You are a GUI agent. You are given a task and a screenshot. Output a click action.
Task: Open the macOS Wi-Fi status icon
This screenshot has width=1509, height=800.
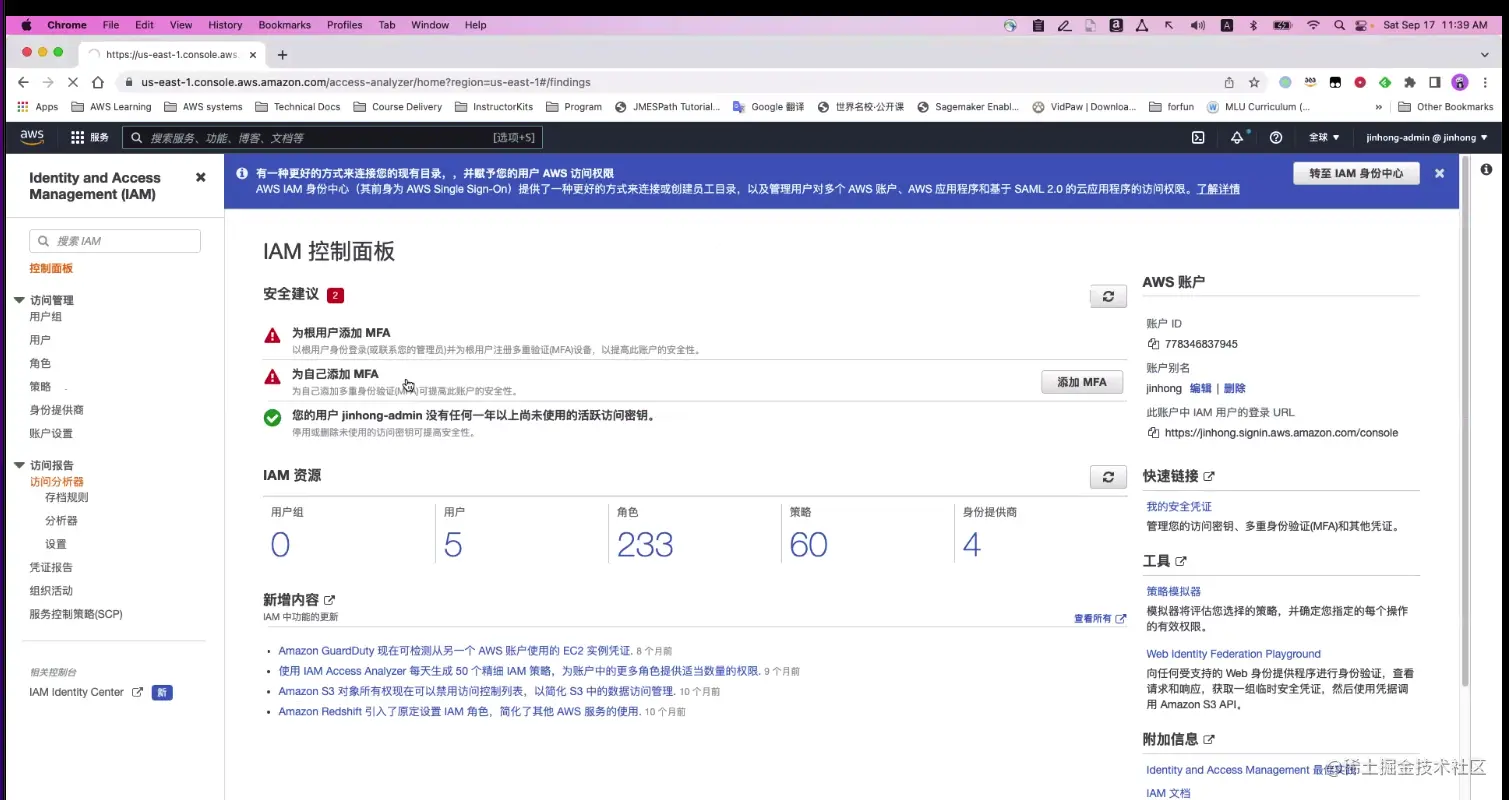click(1313, 25)
